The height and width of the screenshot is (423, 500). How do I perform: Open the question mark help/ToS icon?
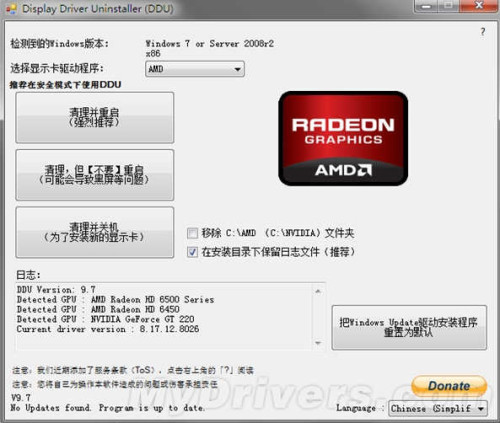483,32
